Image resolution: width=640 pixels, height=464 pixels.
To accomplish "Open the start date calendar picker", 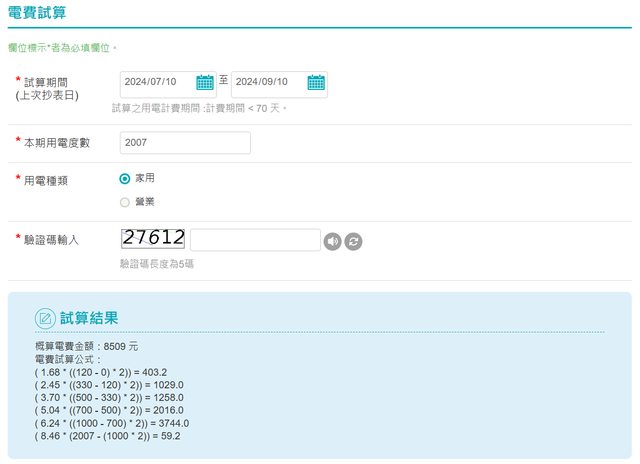I will pos(205,83).
